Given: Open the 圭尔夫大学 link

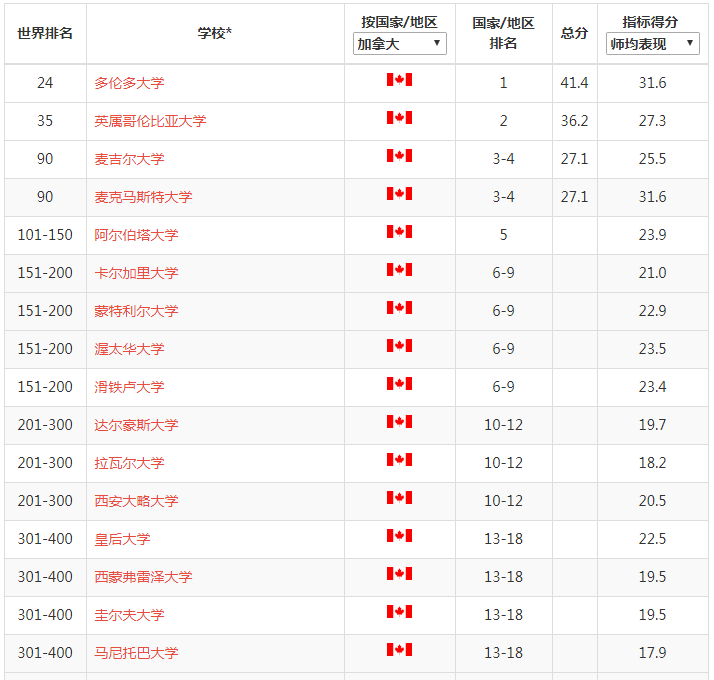Looking at the screenshot, I should [129, 616].
